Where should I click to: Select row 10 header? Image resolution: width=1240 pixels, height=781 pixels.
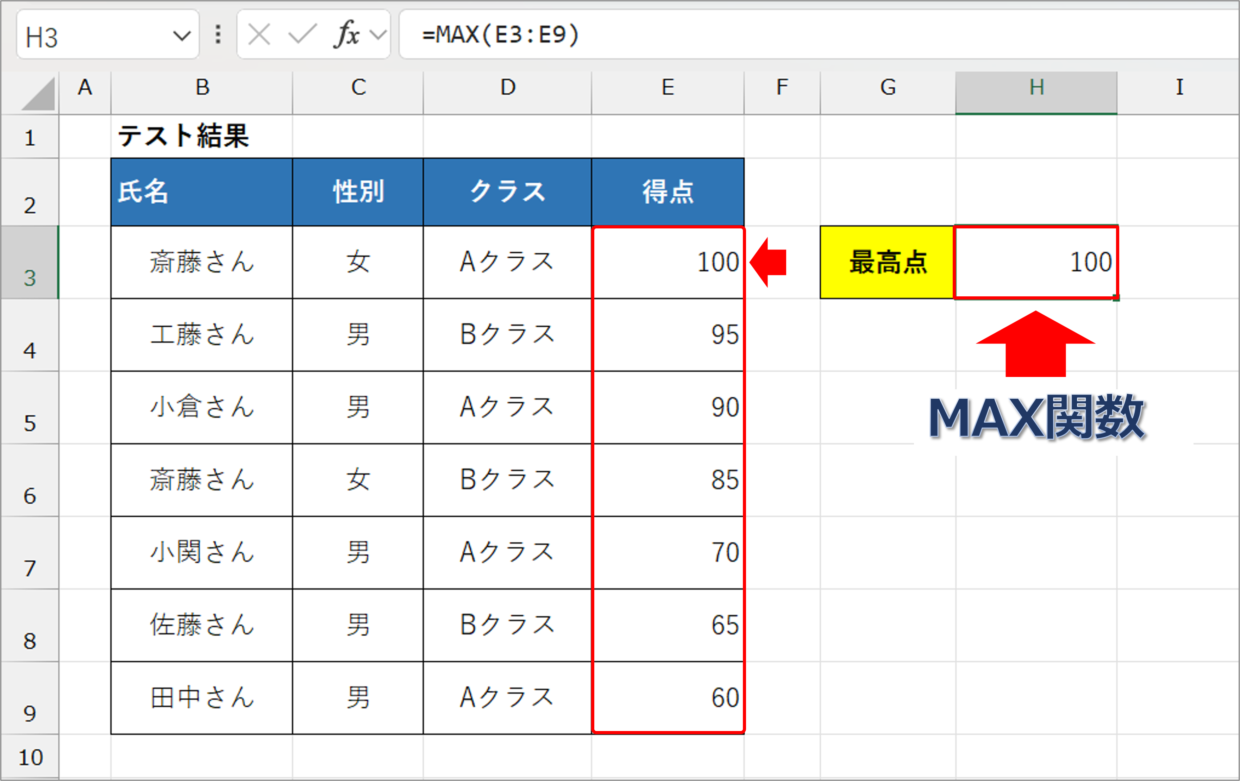coord(30,757)
